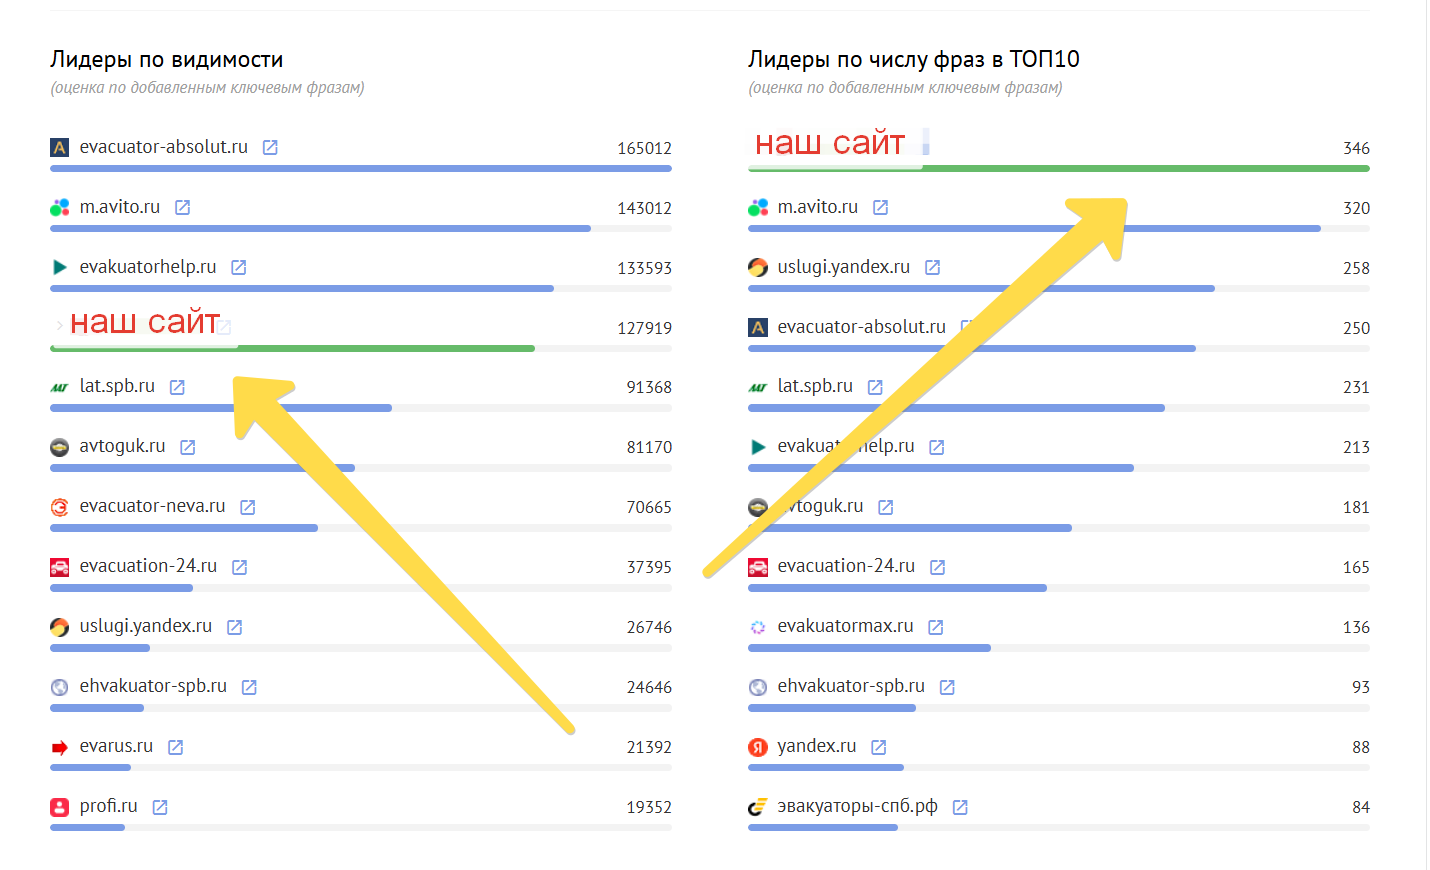Click external link icon beside lat.spb.ru in visibility list

coord(177,387)
